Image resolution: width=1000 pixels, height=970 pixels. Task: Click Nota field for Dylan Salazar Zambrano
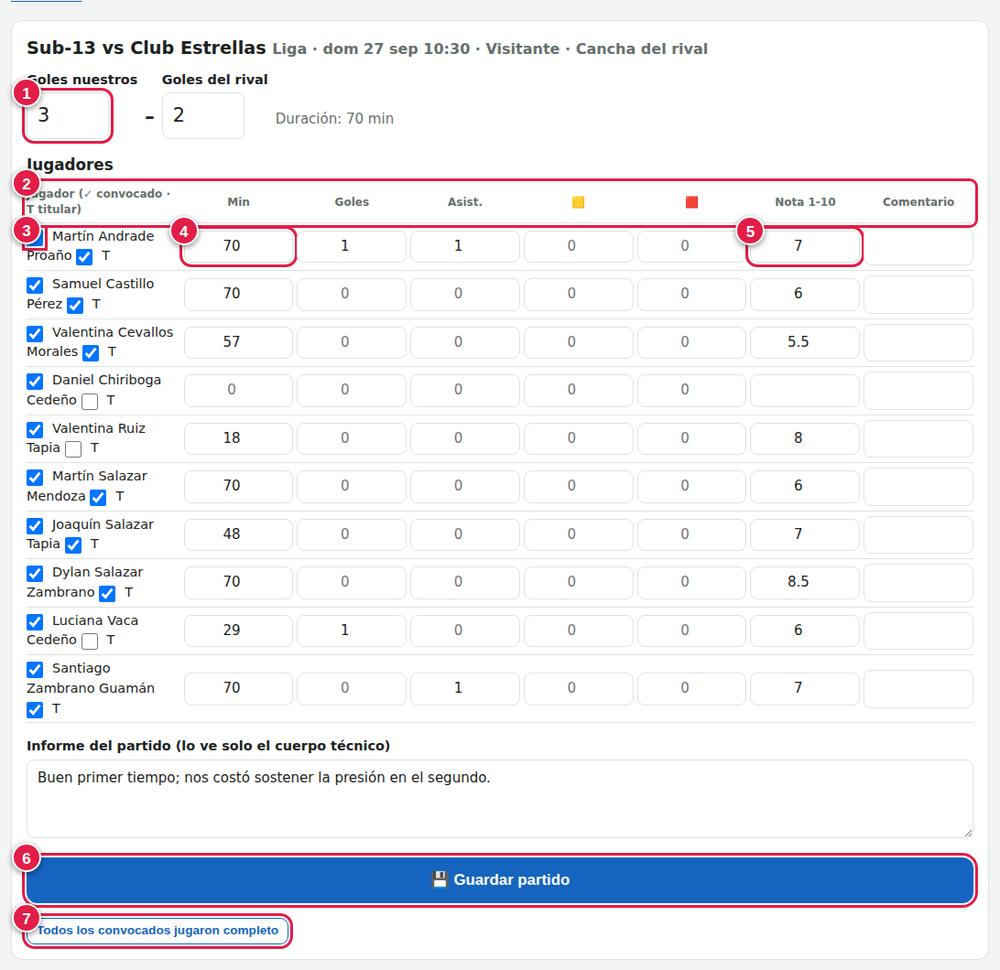point(805,582)
